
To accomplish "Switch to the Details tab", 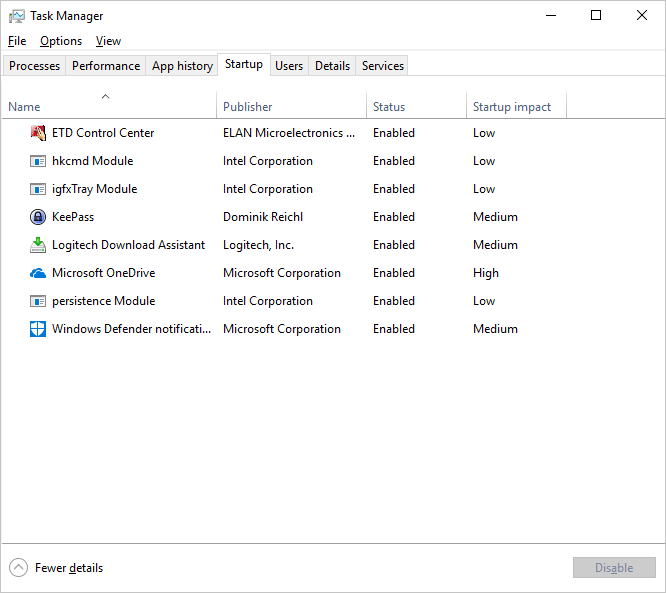I will coord(332,66).
